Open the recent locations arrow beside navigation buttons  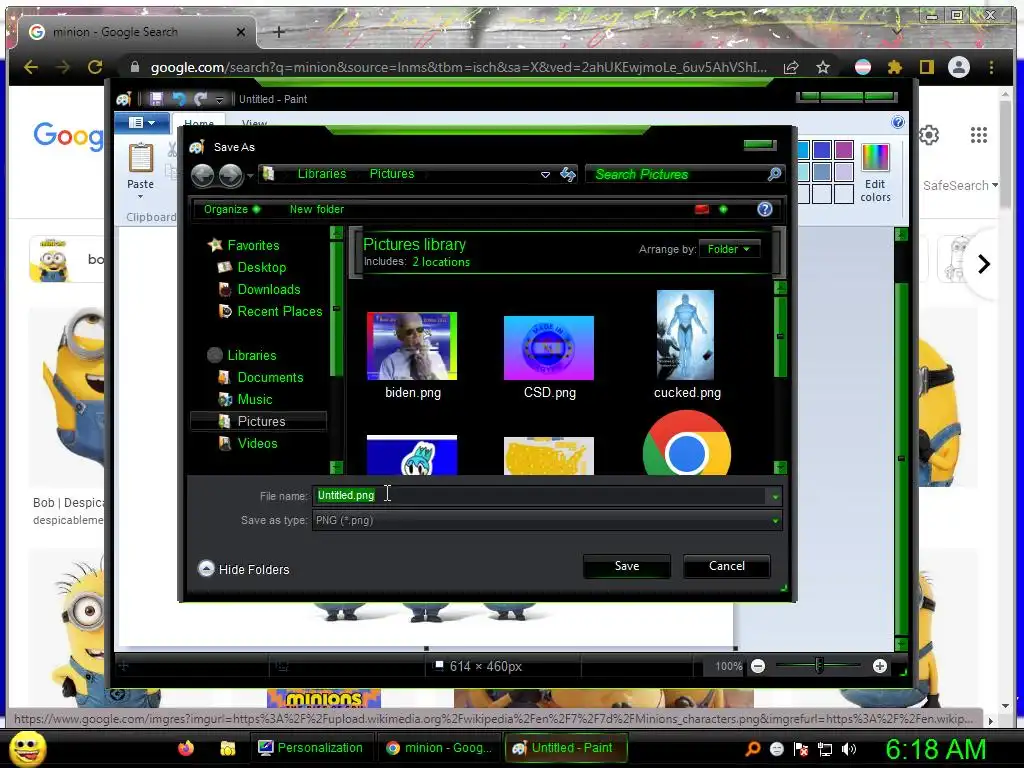click(250, 175)
